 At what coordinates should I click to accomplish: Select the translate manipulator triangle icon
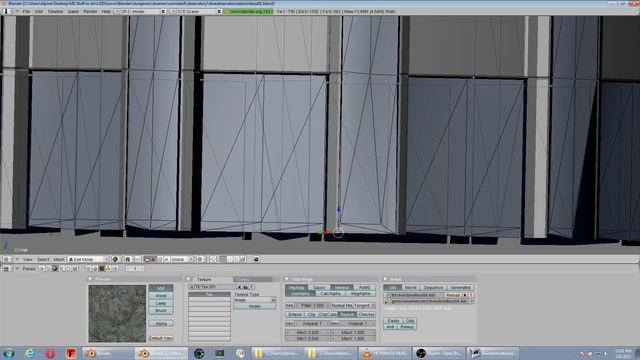pyautogui.click(x=153, y=259)
